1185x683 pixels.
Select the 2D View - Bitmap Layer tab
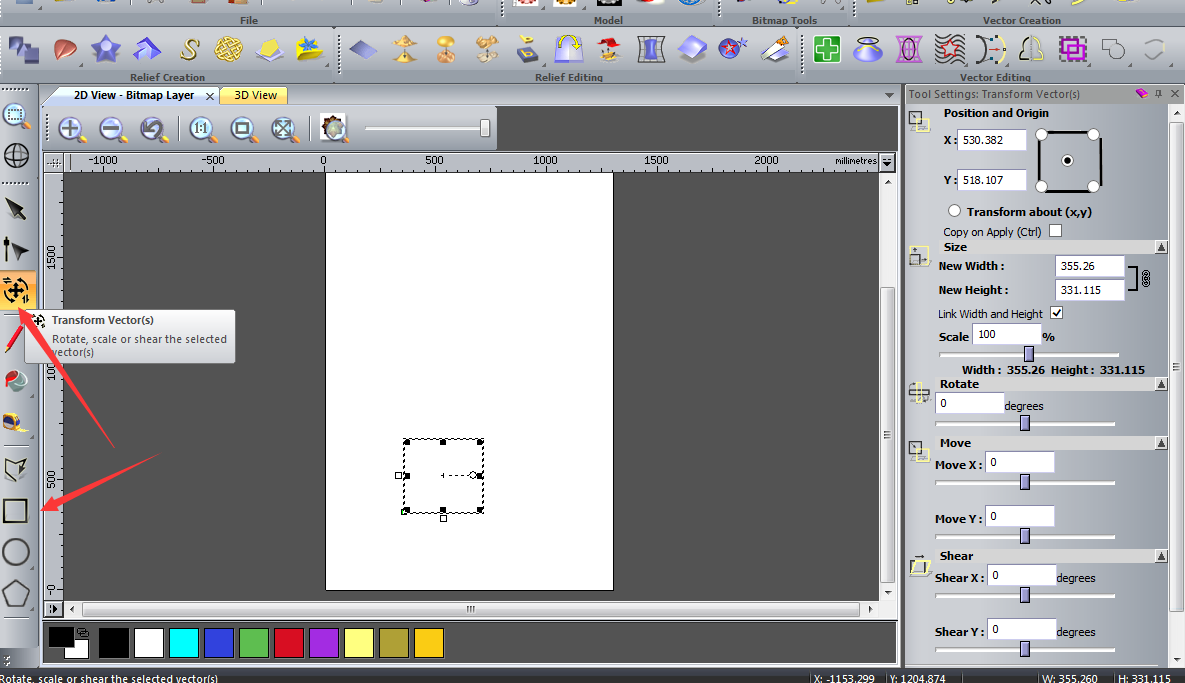pos(133,95)
